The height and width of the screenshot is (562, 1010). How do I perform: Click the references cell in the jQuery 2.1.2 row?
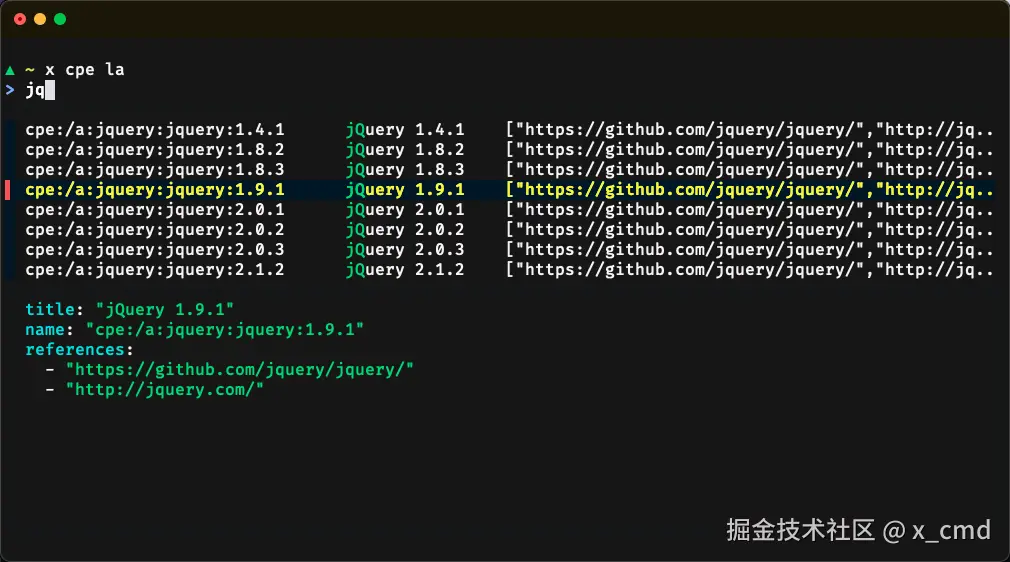(749, 269)
